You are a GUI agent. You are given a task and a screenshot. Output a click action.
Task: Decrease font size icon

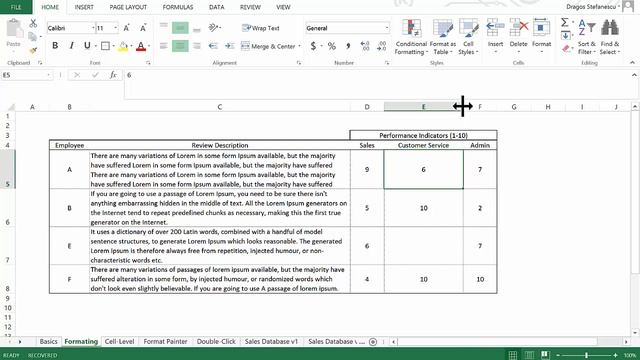(143, 28)
